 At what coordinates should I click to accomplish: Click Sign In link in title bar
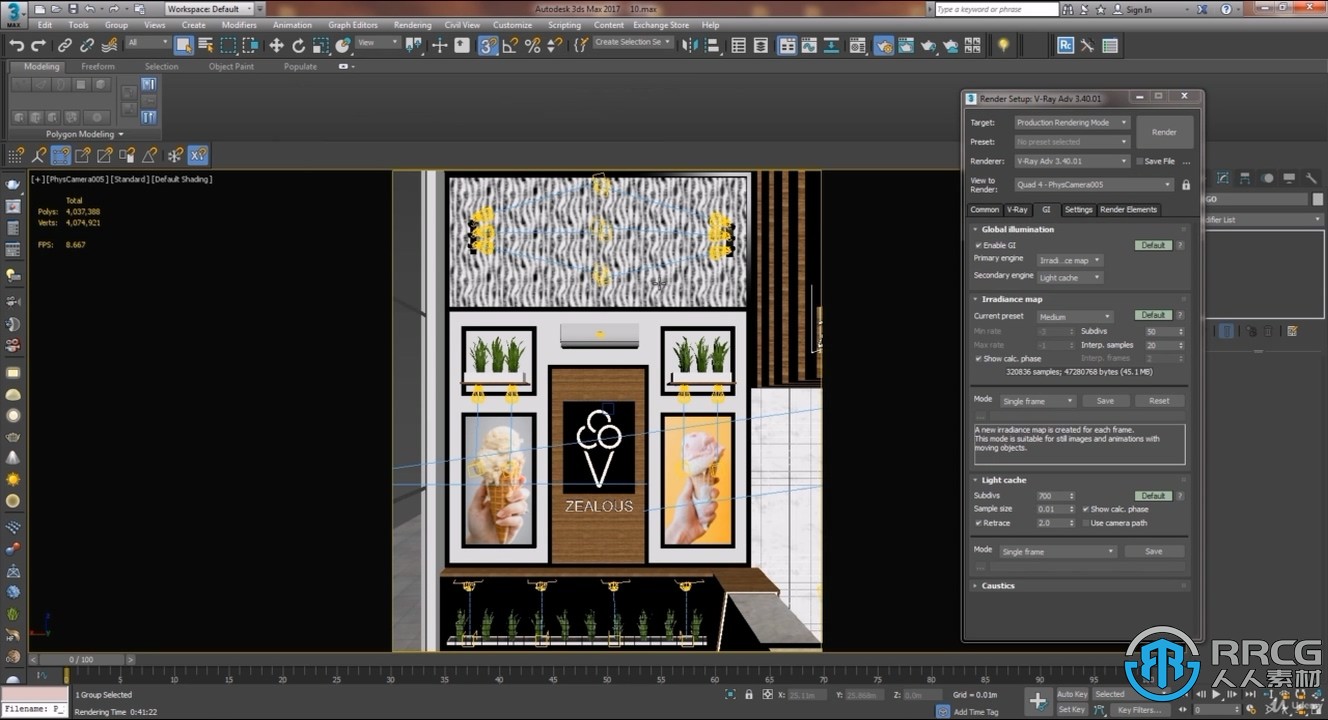1138,10
